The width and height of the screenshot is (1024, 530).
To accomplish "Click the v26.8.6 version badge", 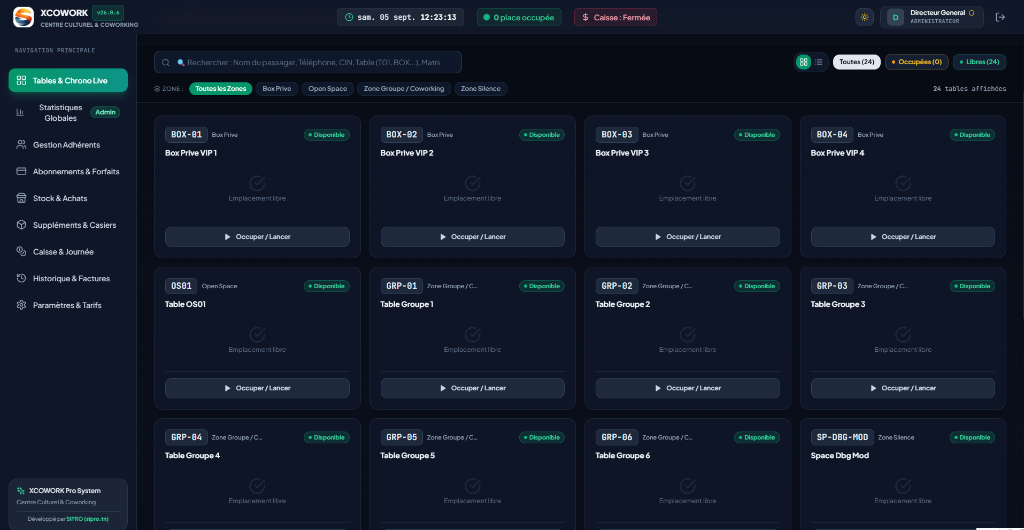I will [x=108, y=12].
